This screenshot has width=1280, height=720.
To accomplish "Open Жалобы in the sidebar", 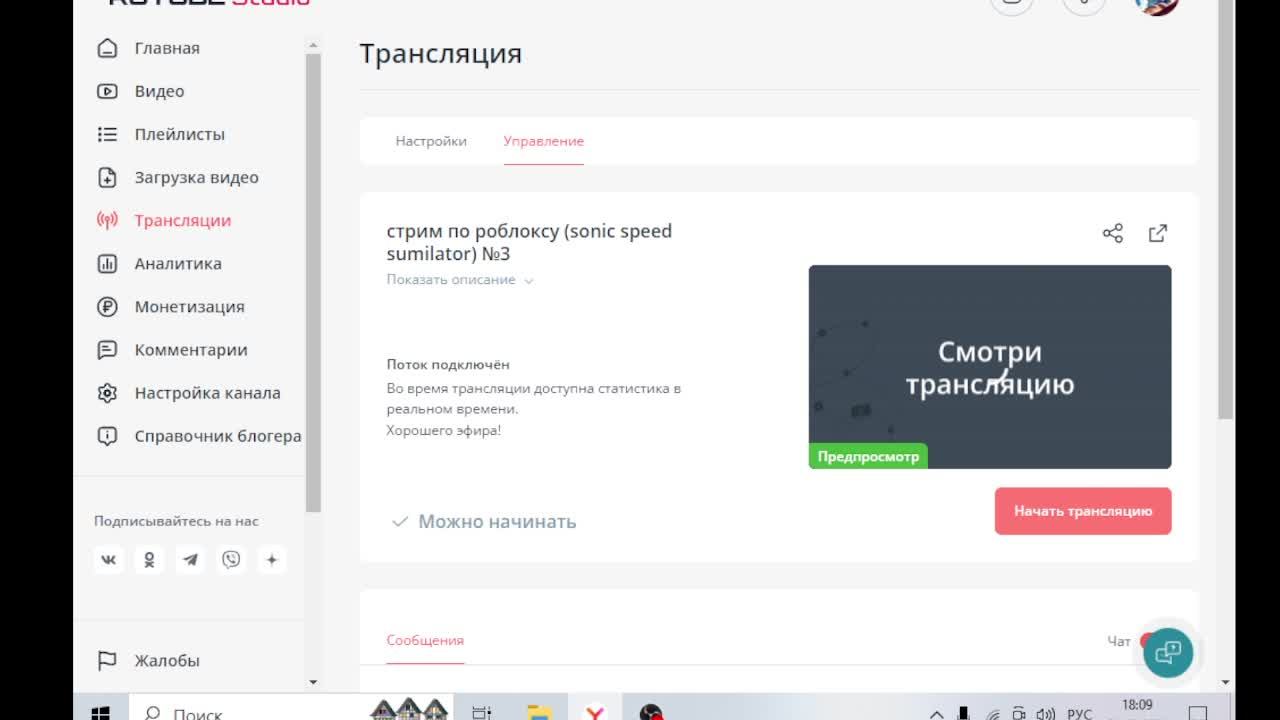I will pos(167,660).
